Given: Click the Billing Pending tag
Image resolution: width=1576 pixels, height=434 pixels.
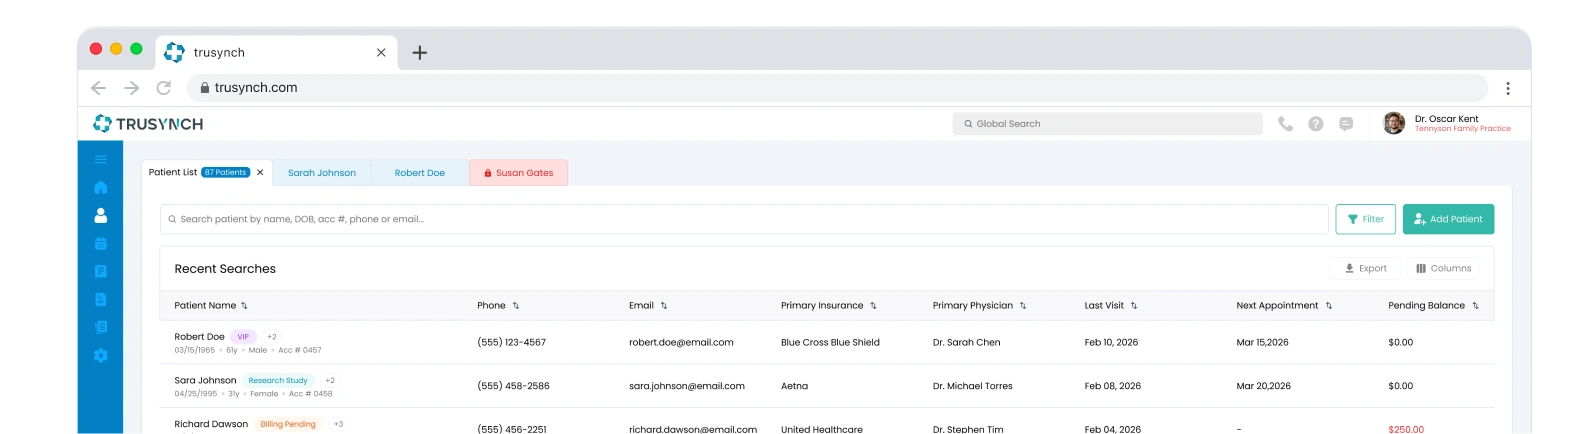Looking at the screenshot, I should click(x=288, y=425).
